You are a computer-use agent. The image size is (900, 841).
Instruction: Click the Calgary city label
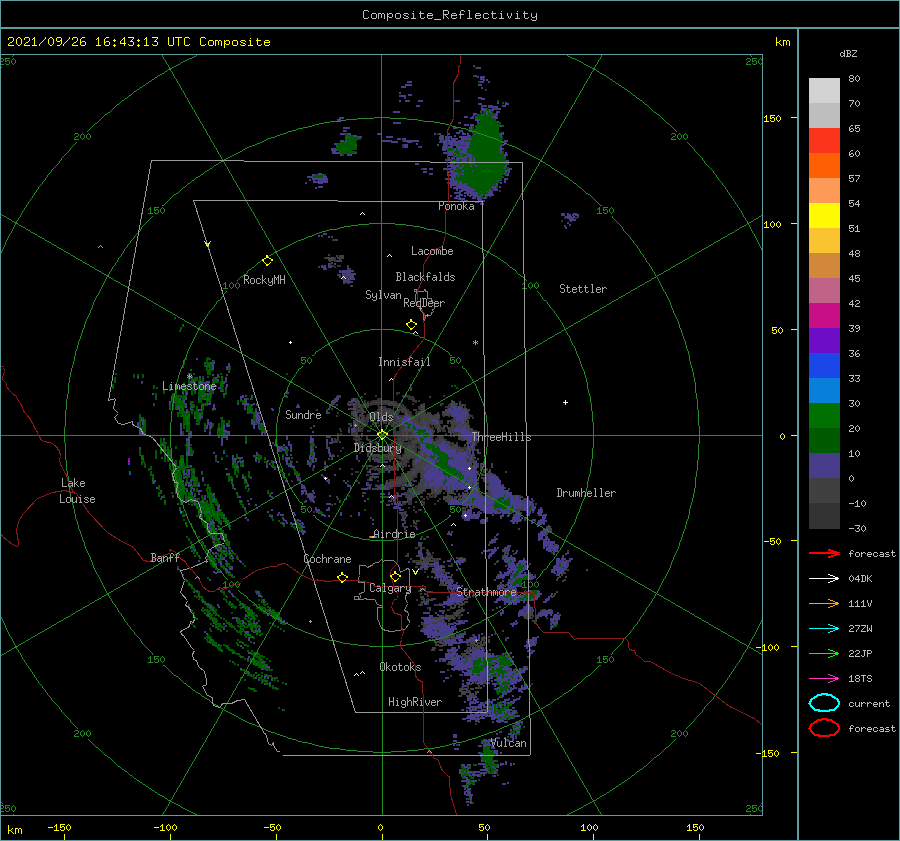coord(390,588)
